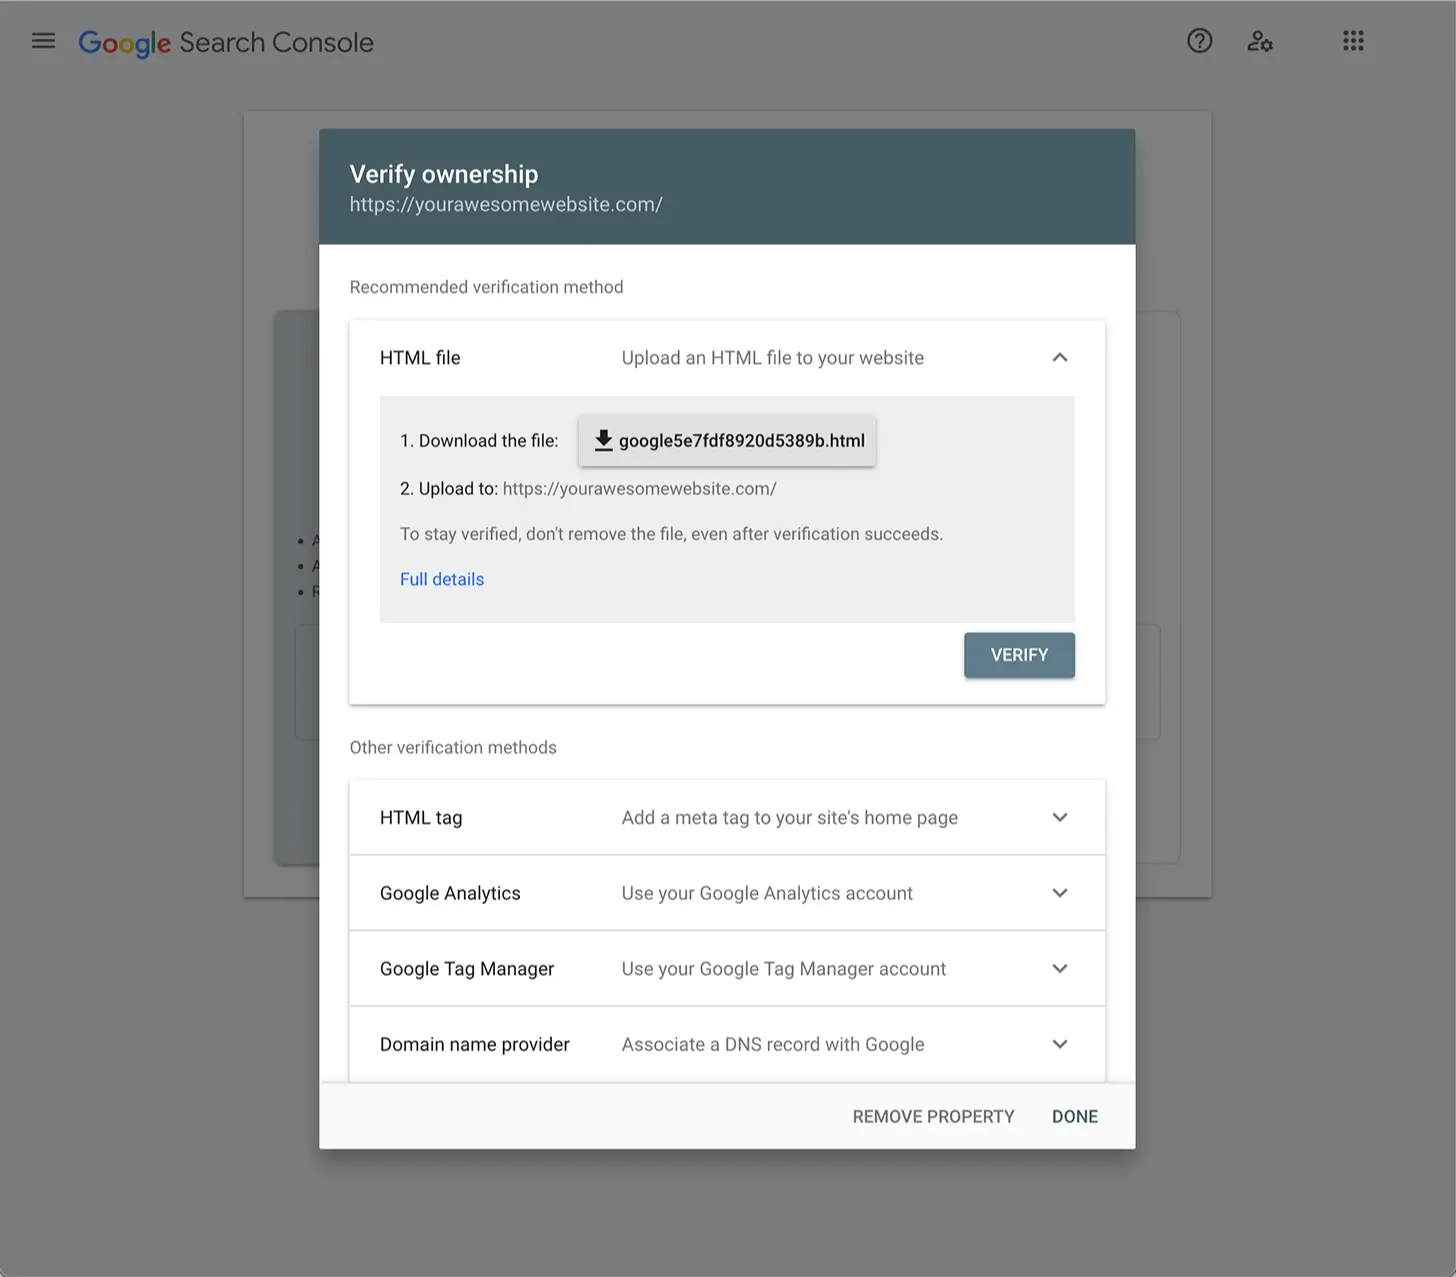Expand the HTML tag chevron
Viewport: 1456px width, 1277px height.
[x=1059, y=818]
